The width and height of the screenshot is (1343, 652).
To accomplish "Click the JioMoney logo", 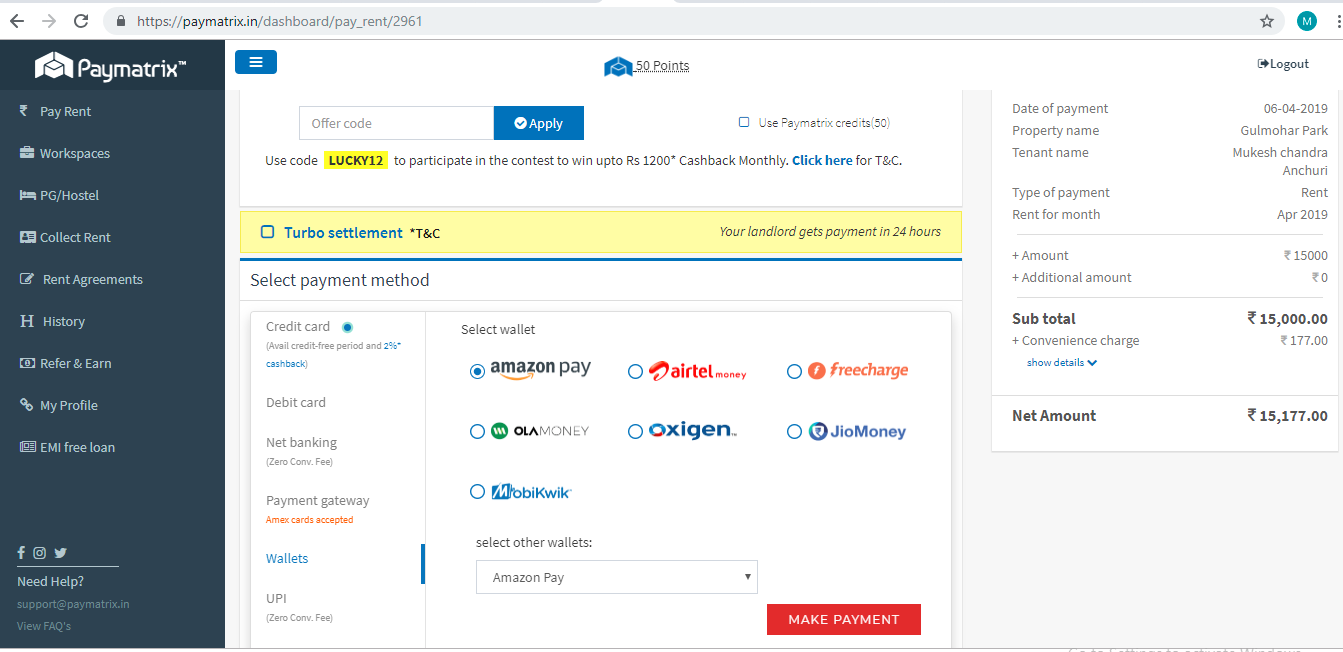I will tap(857, 431).
